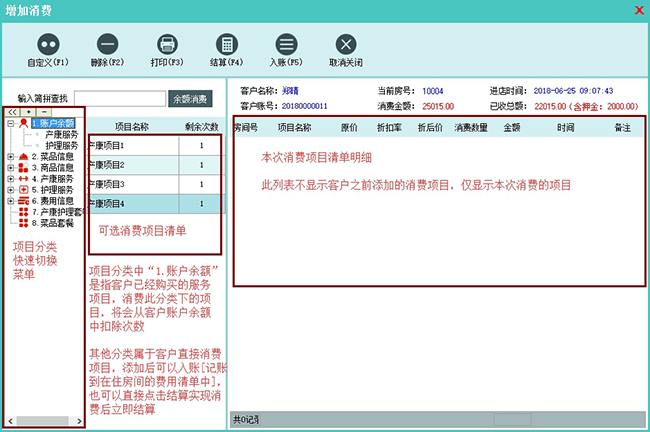Focus the 输入简拼查找 search field
The height and width of the screenshot is (432, 650).
click(116, 98)
